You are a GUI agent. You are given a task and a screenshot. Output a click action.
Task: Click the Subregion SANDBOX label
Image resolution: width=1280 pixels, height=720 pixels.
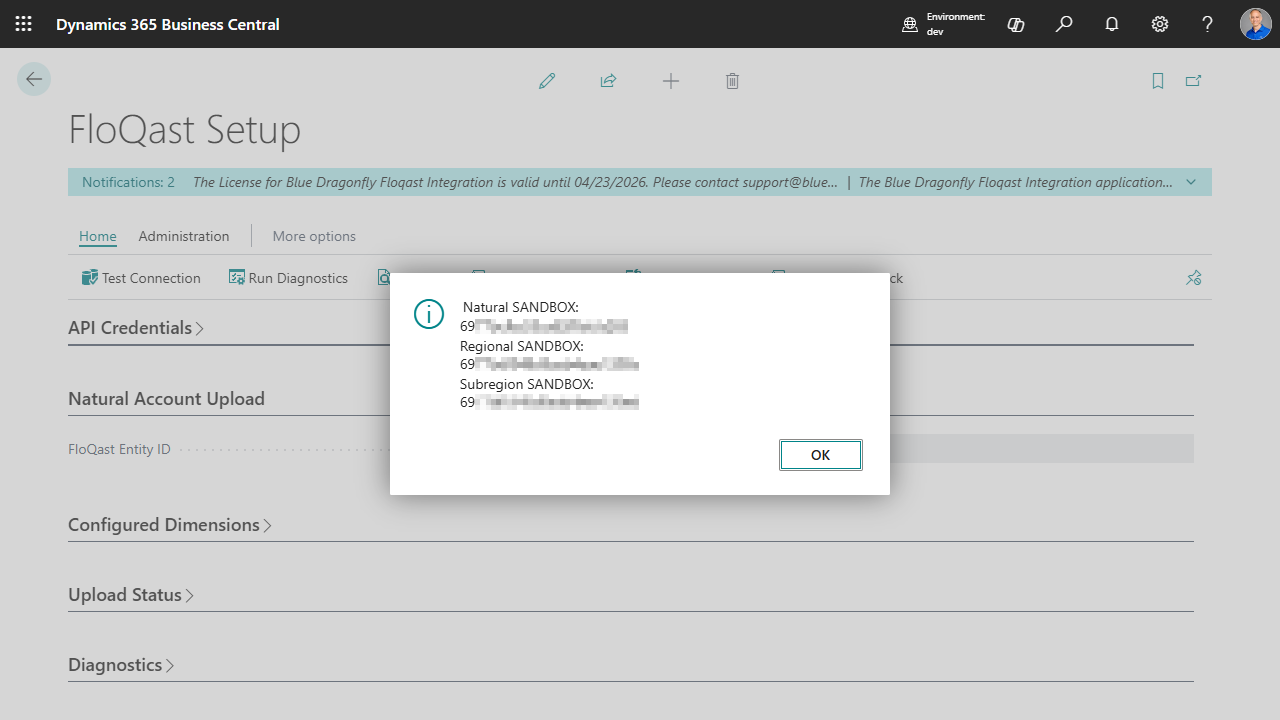[x=527, y=384]
